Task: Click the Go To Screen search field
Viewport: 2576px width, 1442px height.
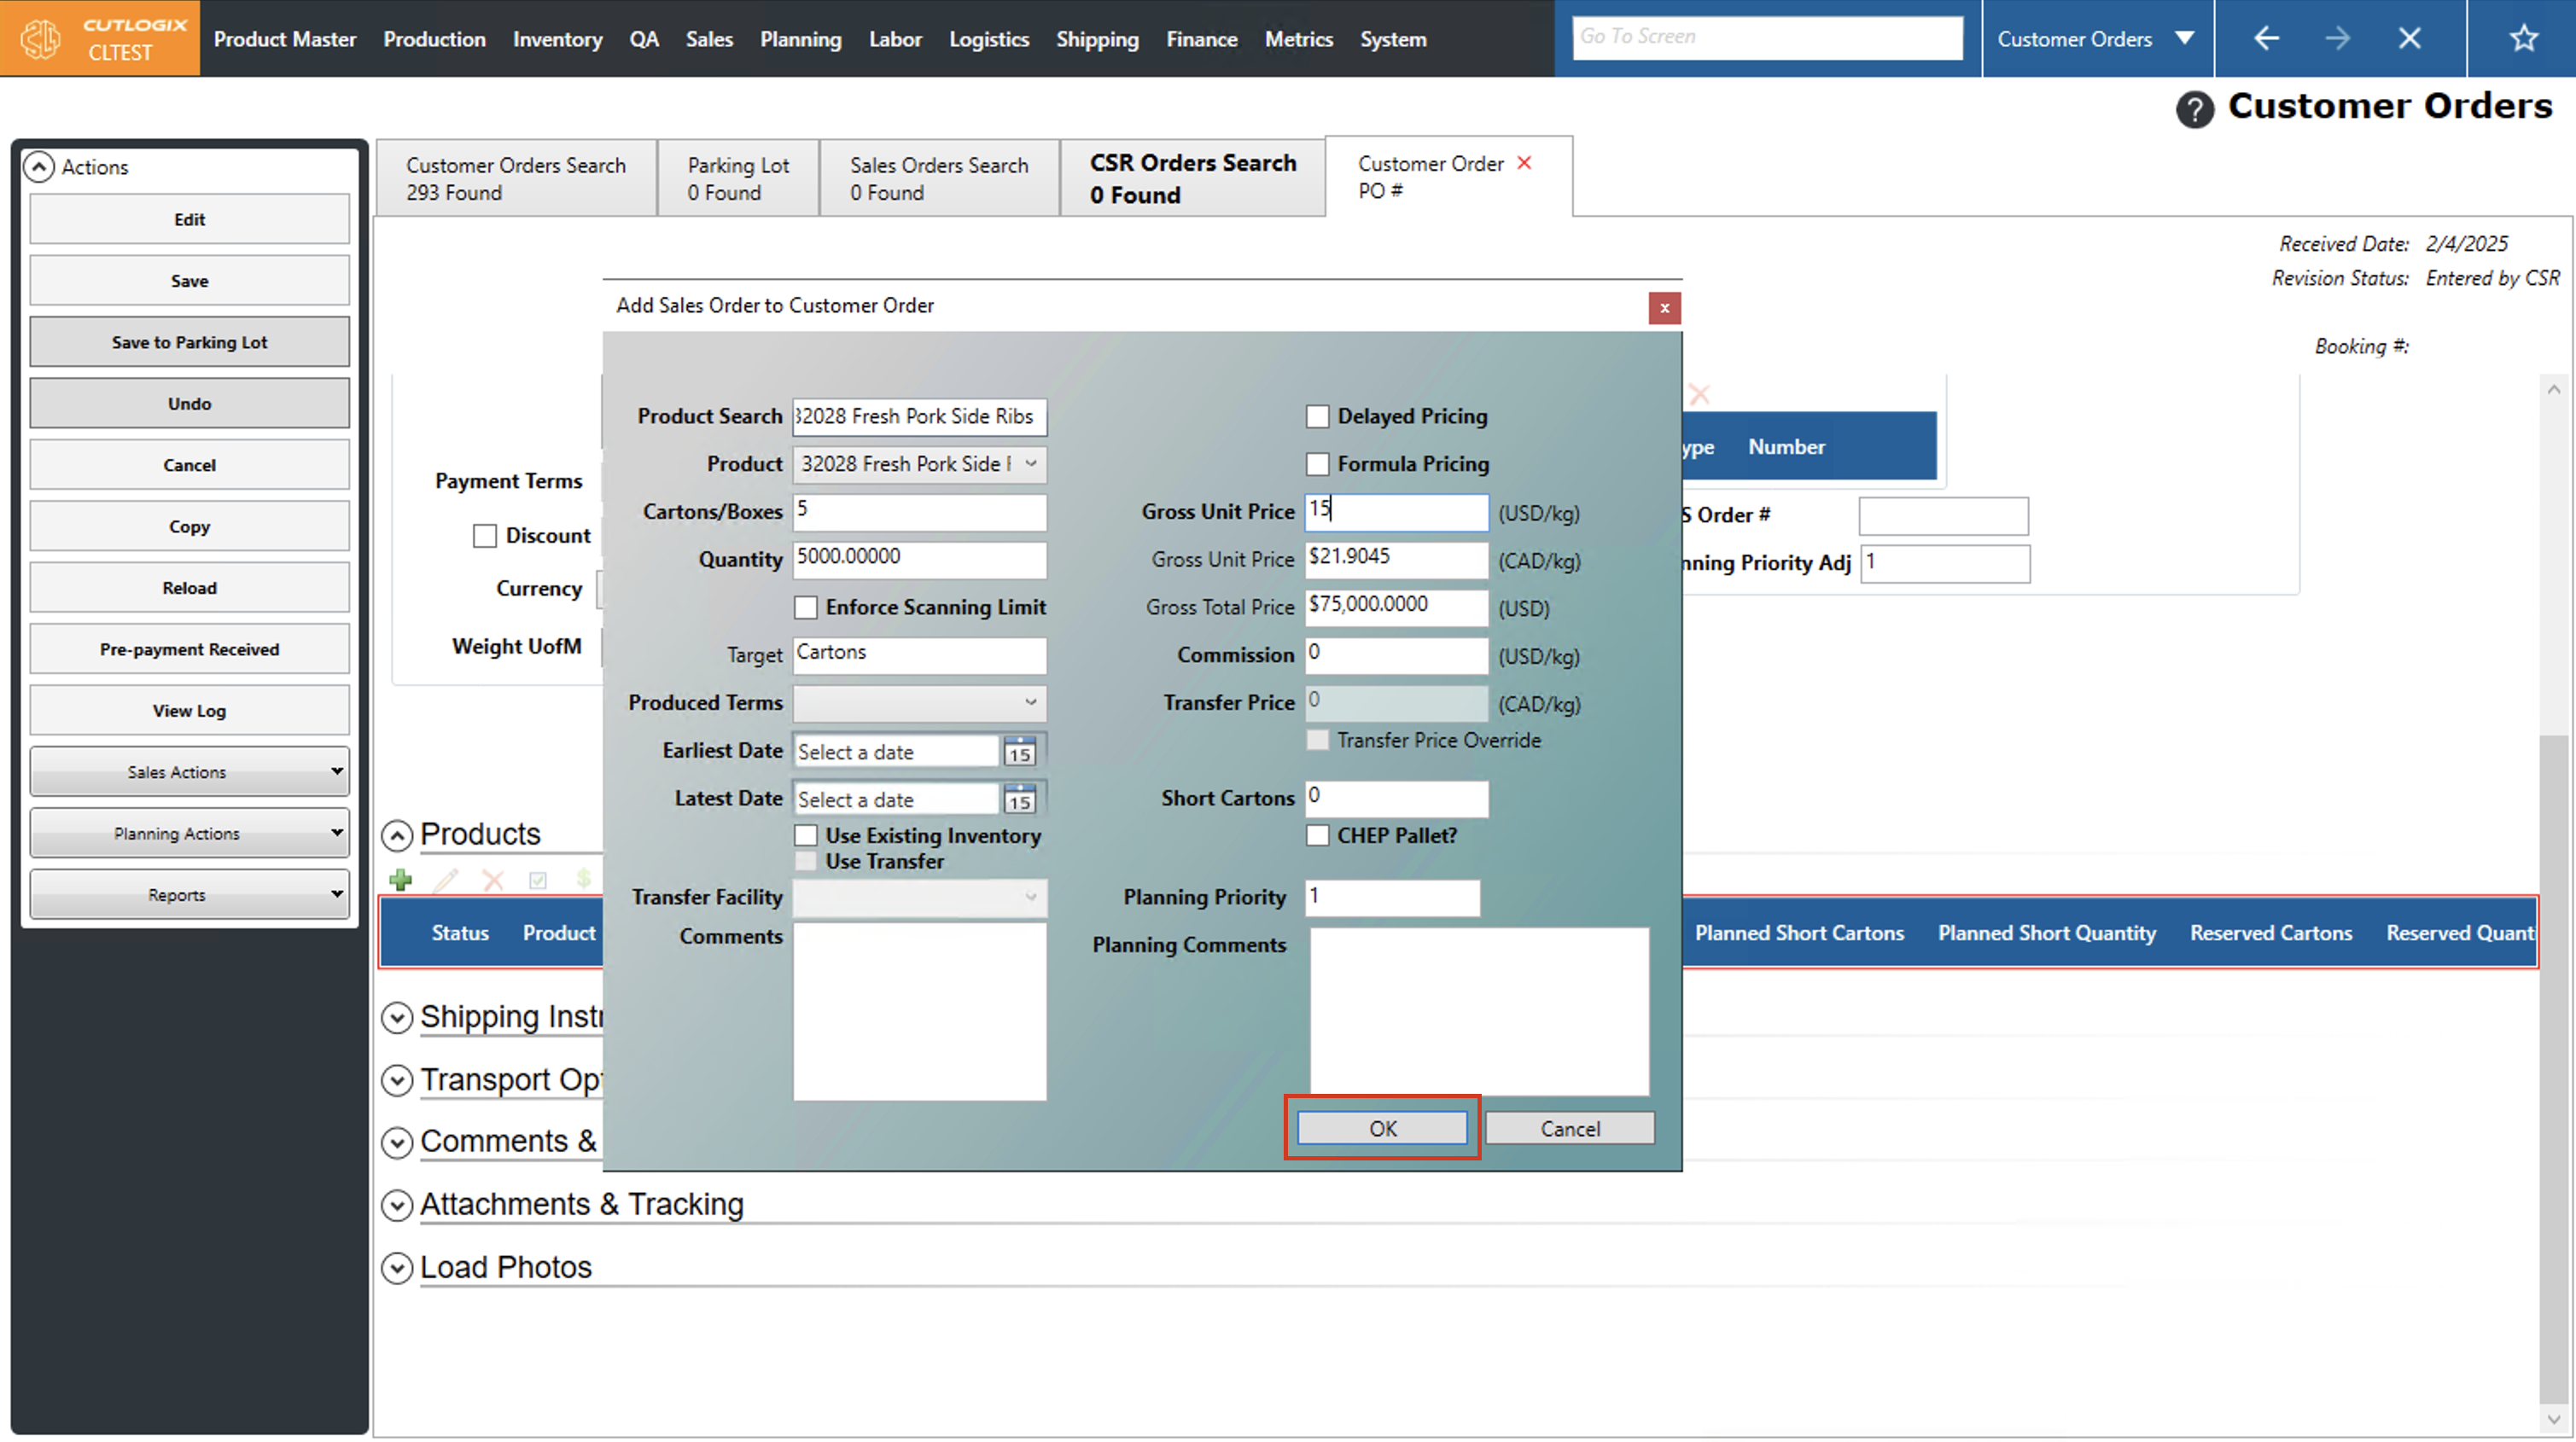Action: pos(1766,37)
